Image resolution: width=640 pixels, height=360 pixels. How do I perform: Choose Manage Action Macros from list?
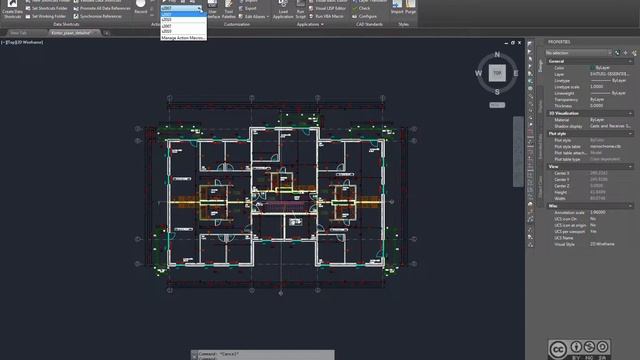tap(183, 38)
